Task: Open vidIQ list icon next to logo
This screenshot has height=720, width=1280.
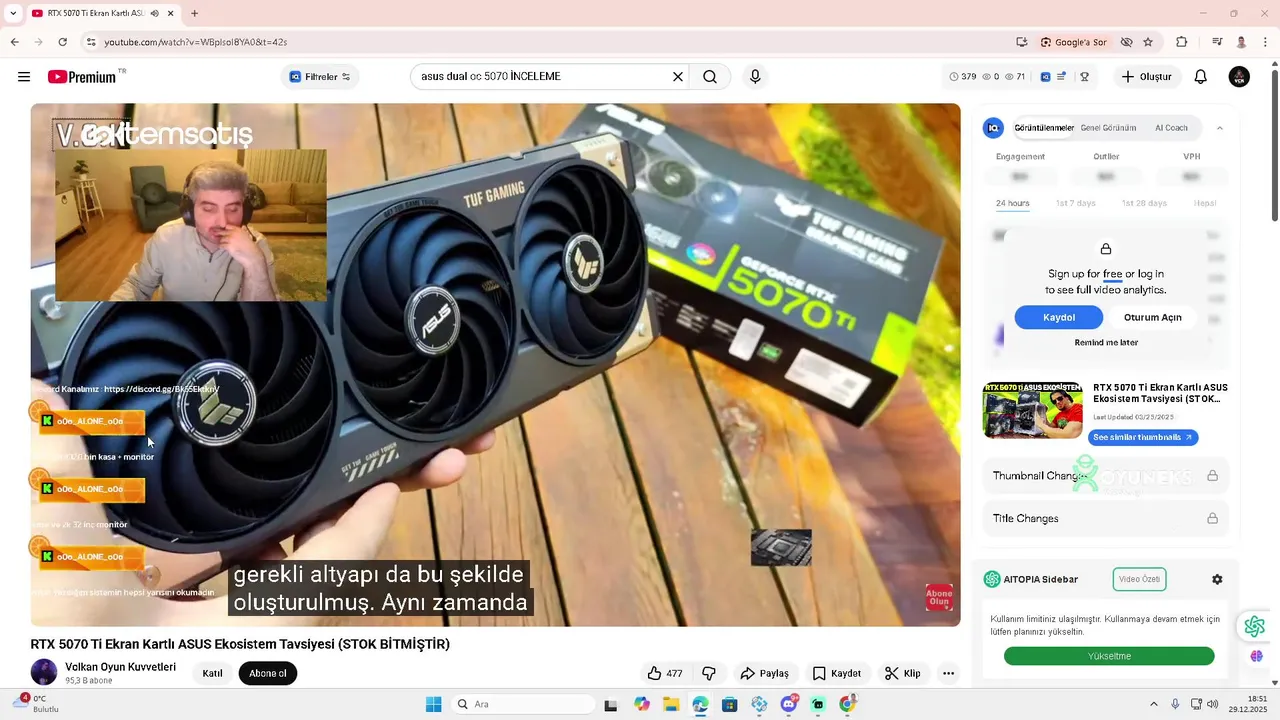Action: (x=1062, y=77)
